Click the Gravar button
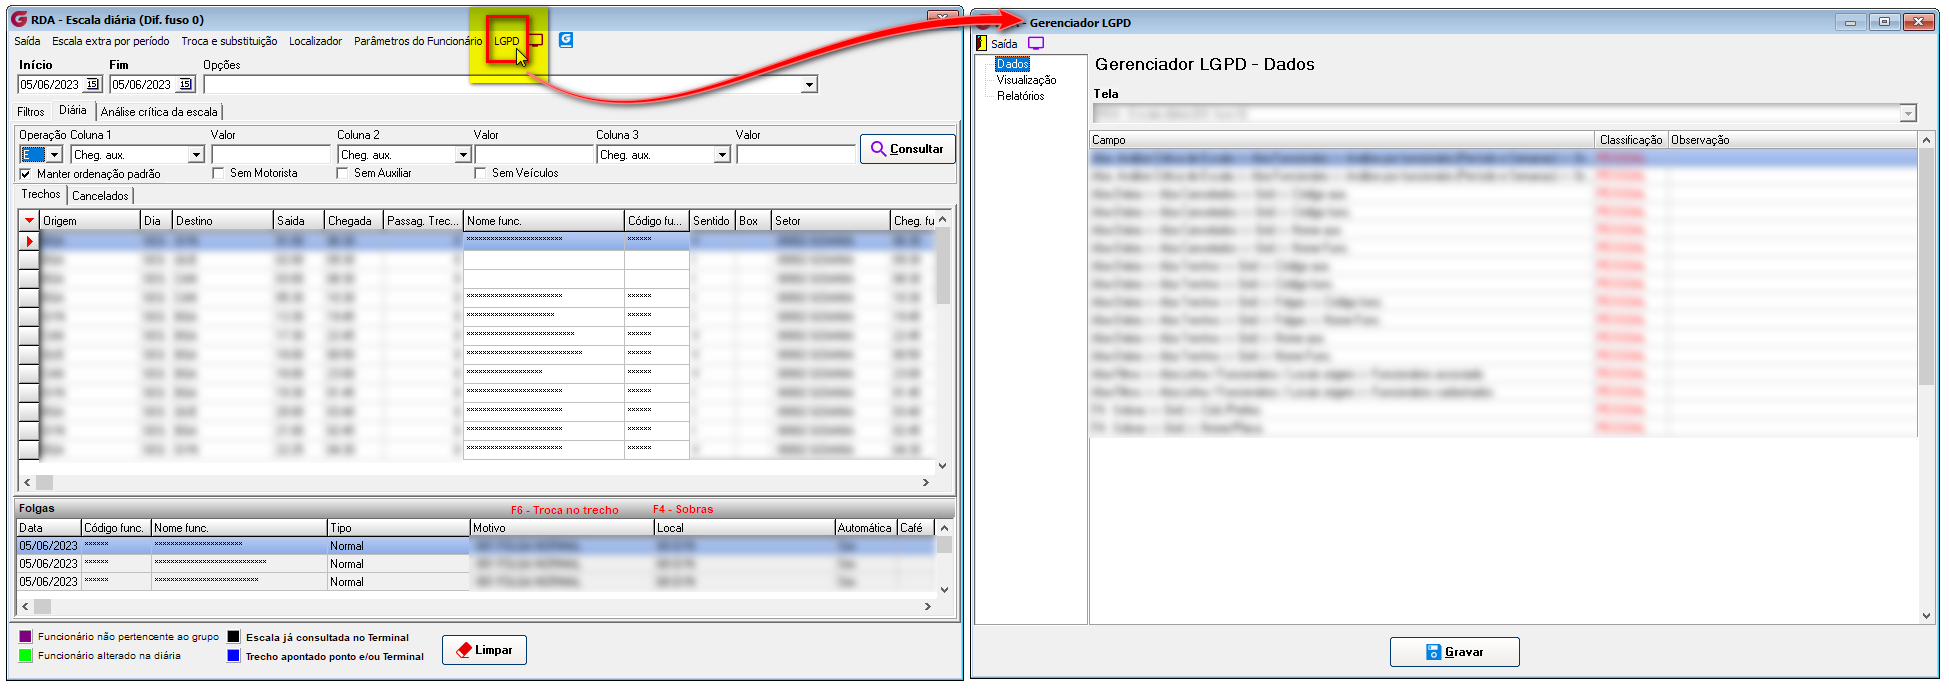1949x689 pixels. tap(1455, 652)
